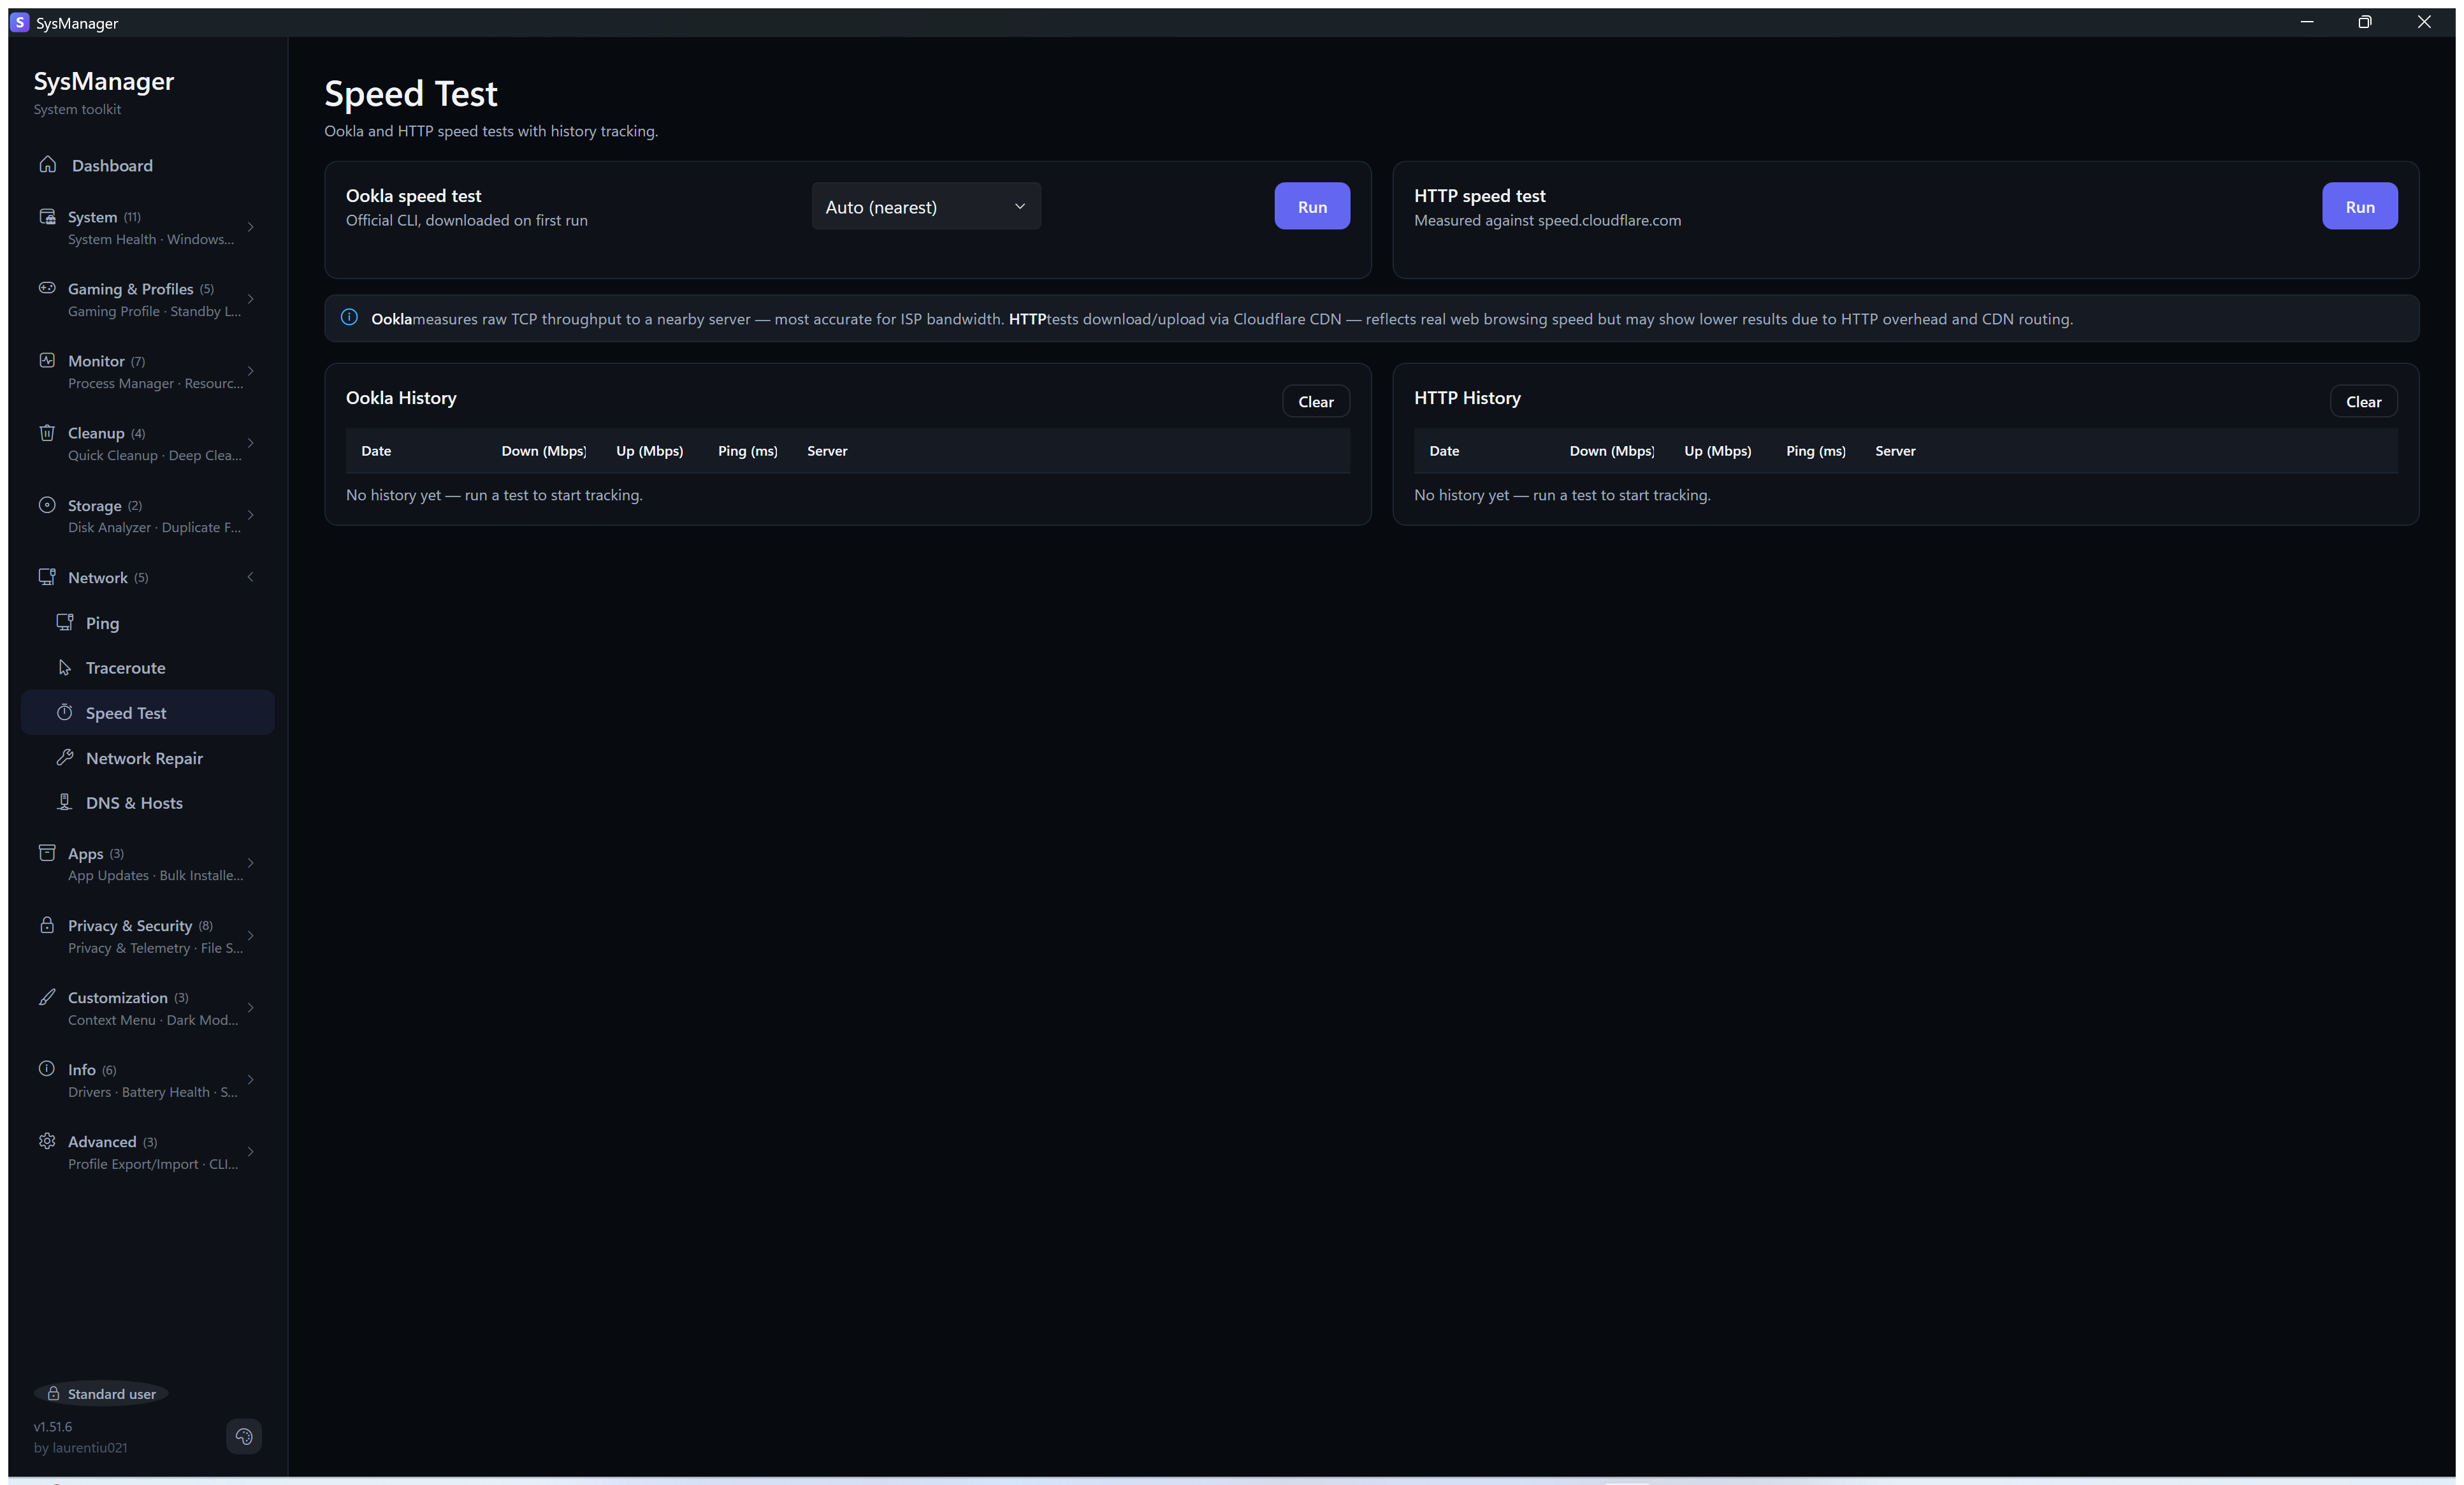
Task: Open the DNS & Hosts page
Action: coord(148,803)
